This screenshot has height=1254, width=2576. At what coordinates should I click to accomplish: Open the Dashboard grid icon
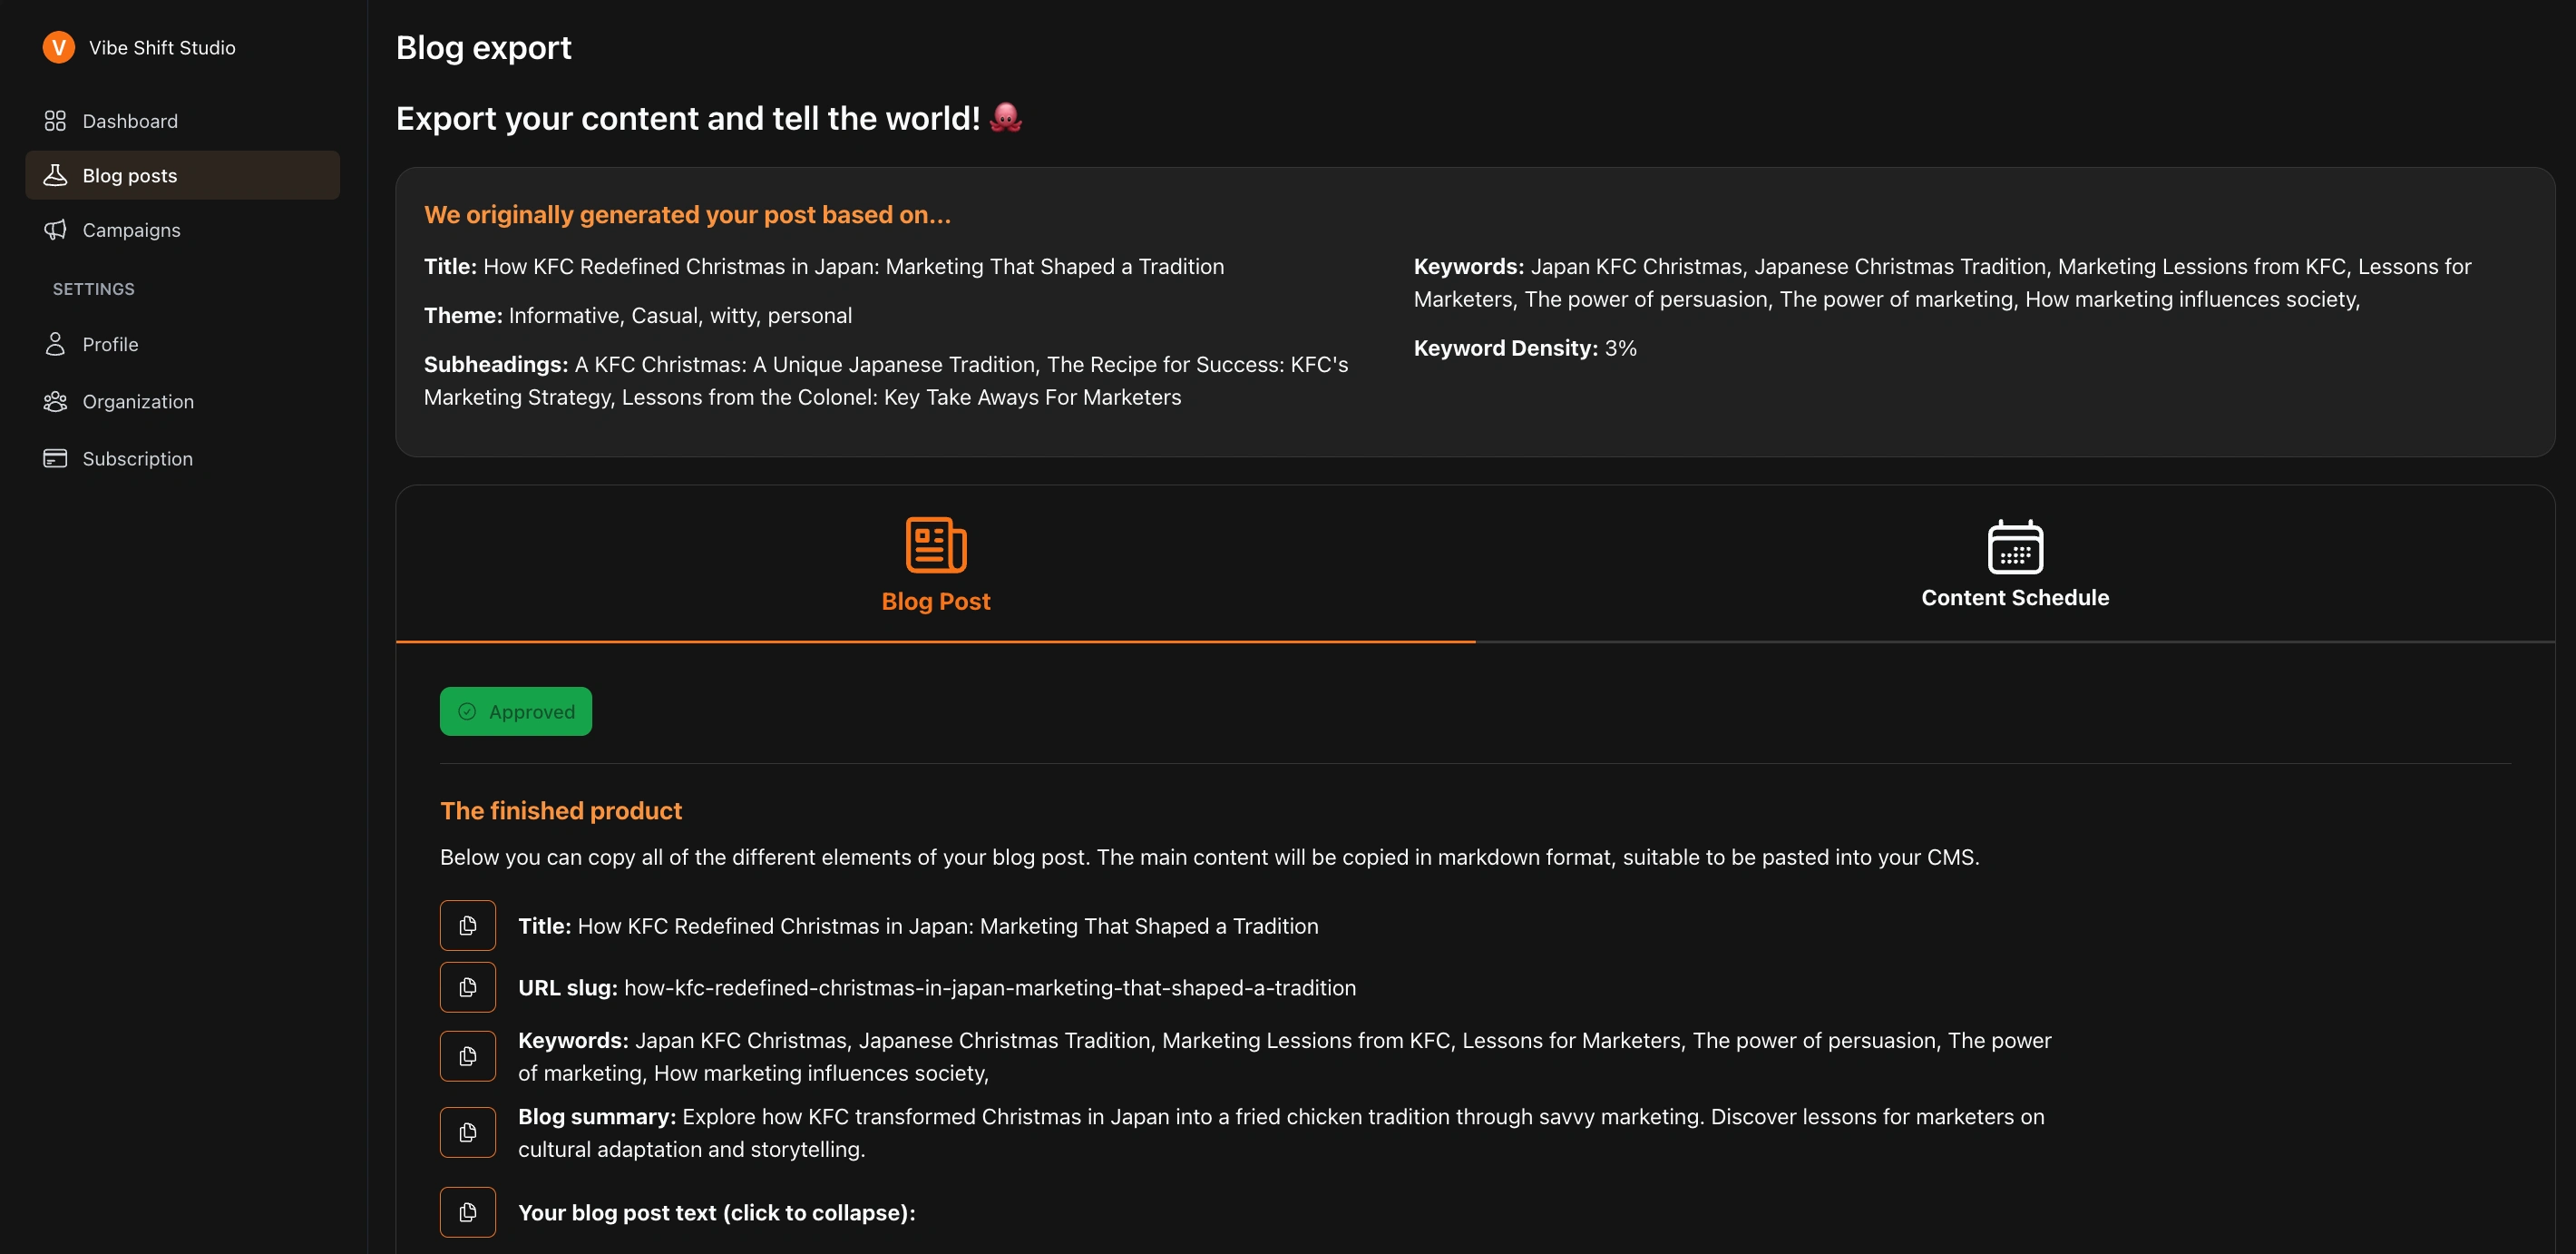click(x=56, y=120)
